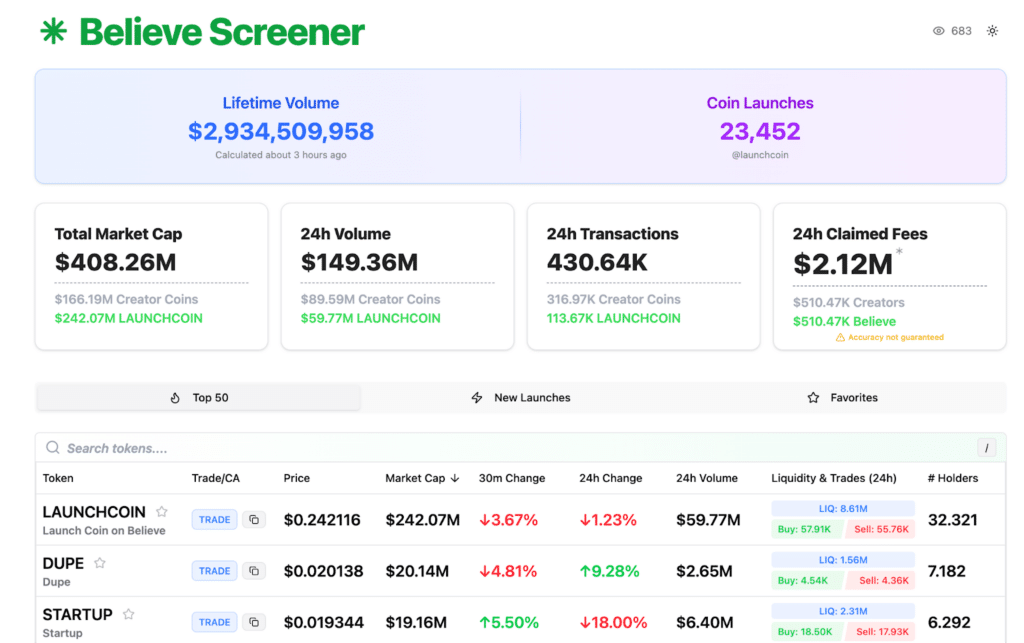Viewport: 1024px width, 643px height.
Task: Copy the STARTUP contract address
Action: 254,622
